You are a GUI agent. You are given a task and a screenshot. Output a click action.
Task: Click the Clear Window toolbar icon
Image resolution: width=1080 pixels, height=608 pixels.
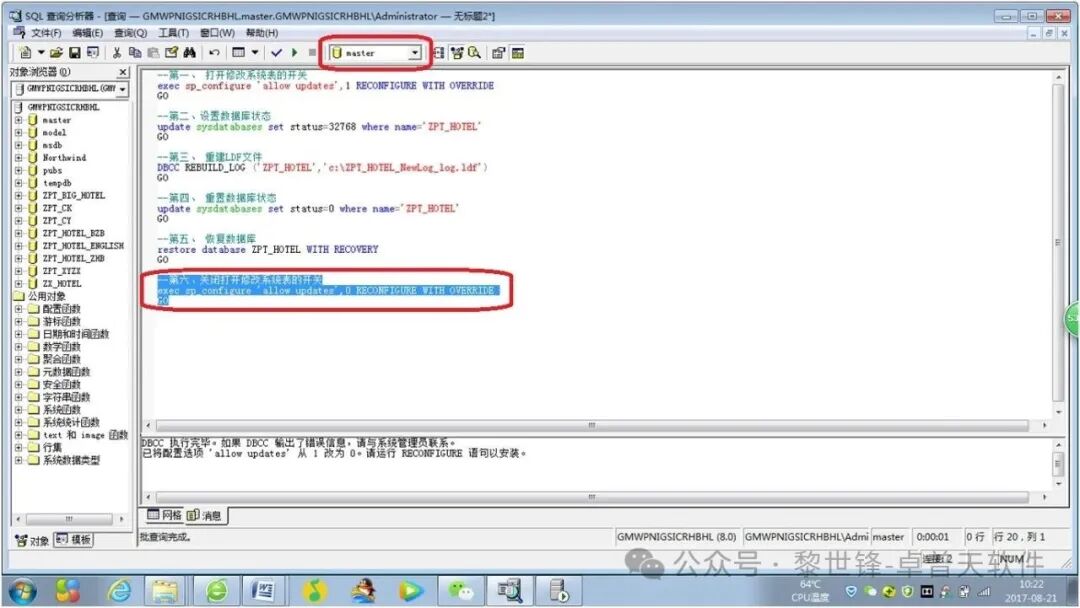coord(171,53)
